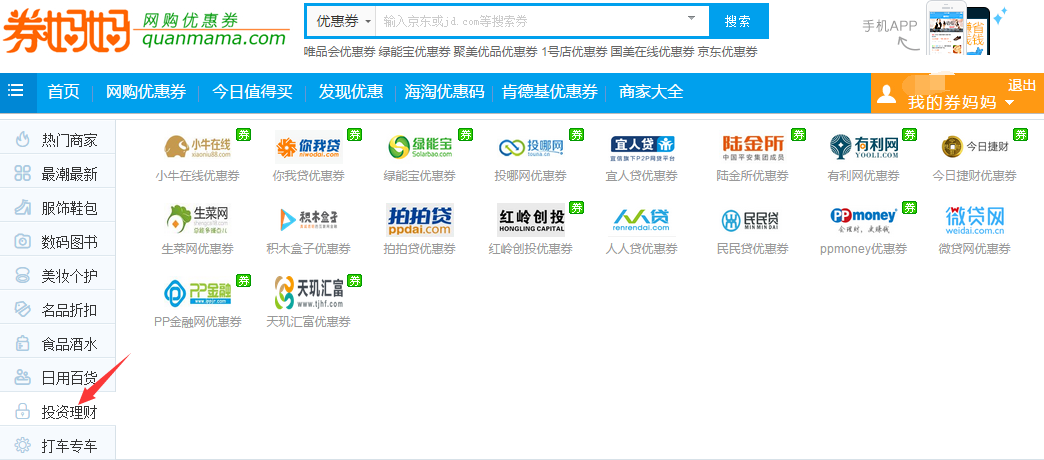Open 商家大全 navigation item

tap(651, 92)
